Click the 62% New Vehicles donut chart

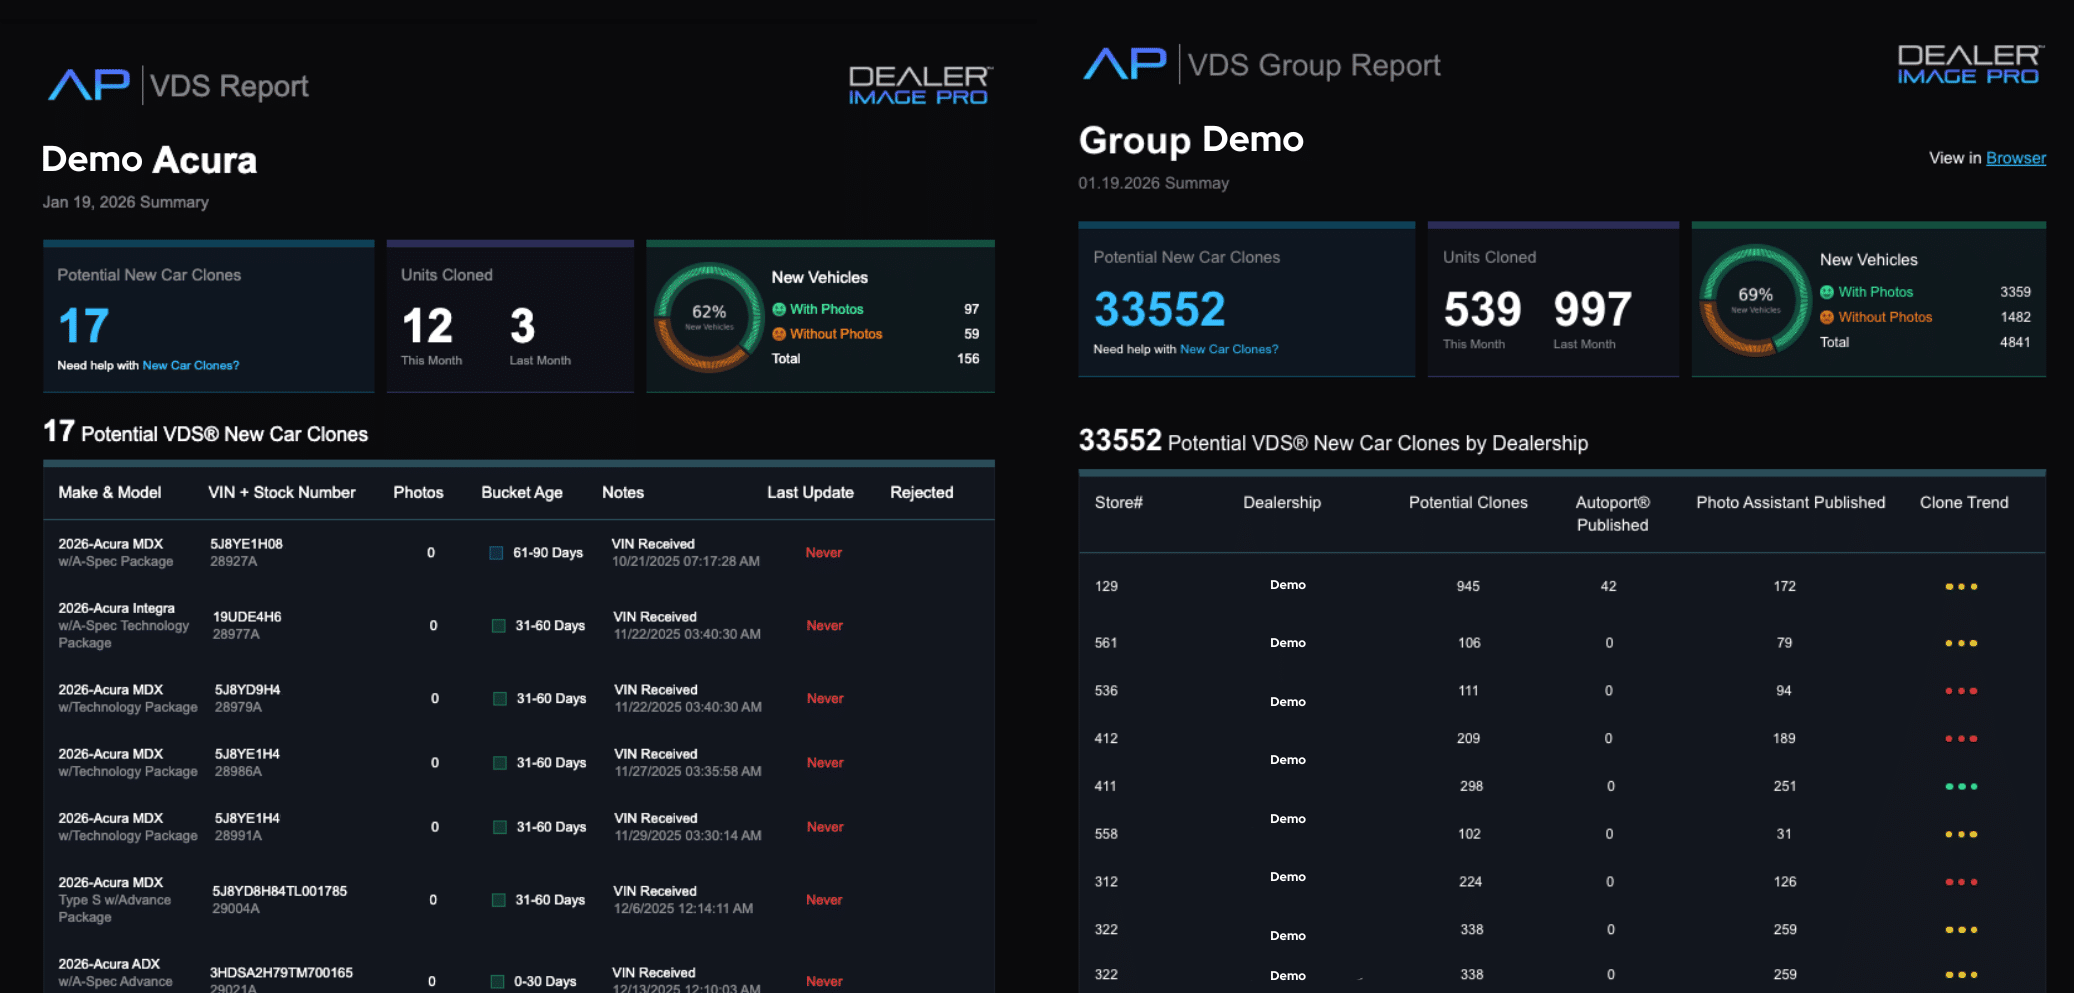click(709, 317)
